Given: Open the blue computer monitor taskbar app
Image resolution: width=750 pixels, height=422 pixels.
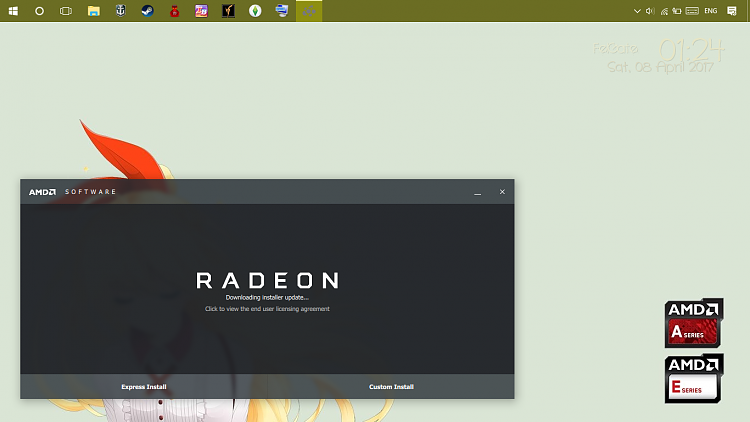Looking at the screenshot, I should pos(282,11).
